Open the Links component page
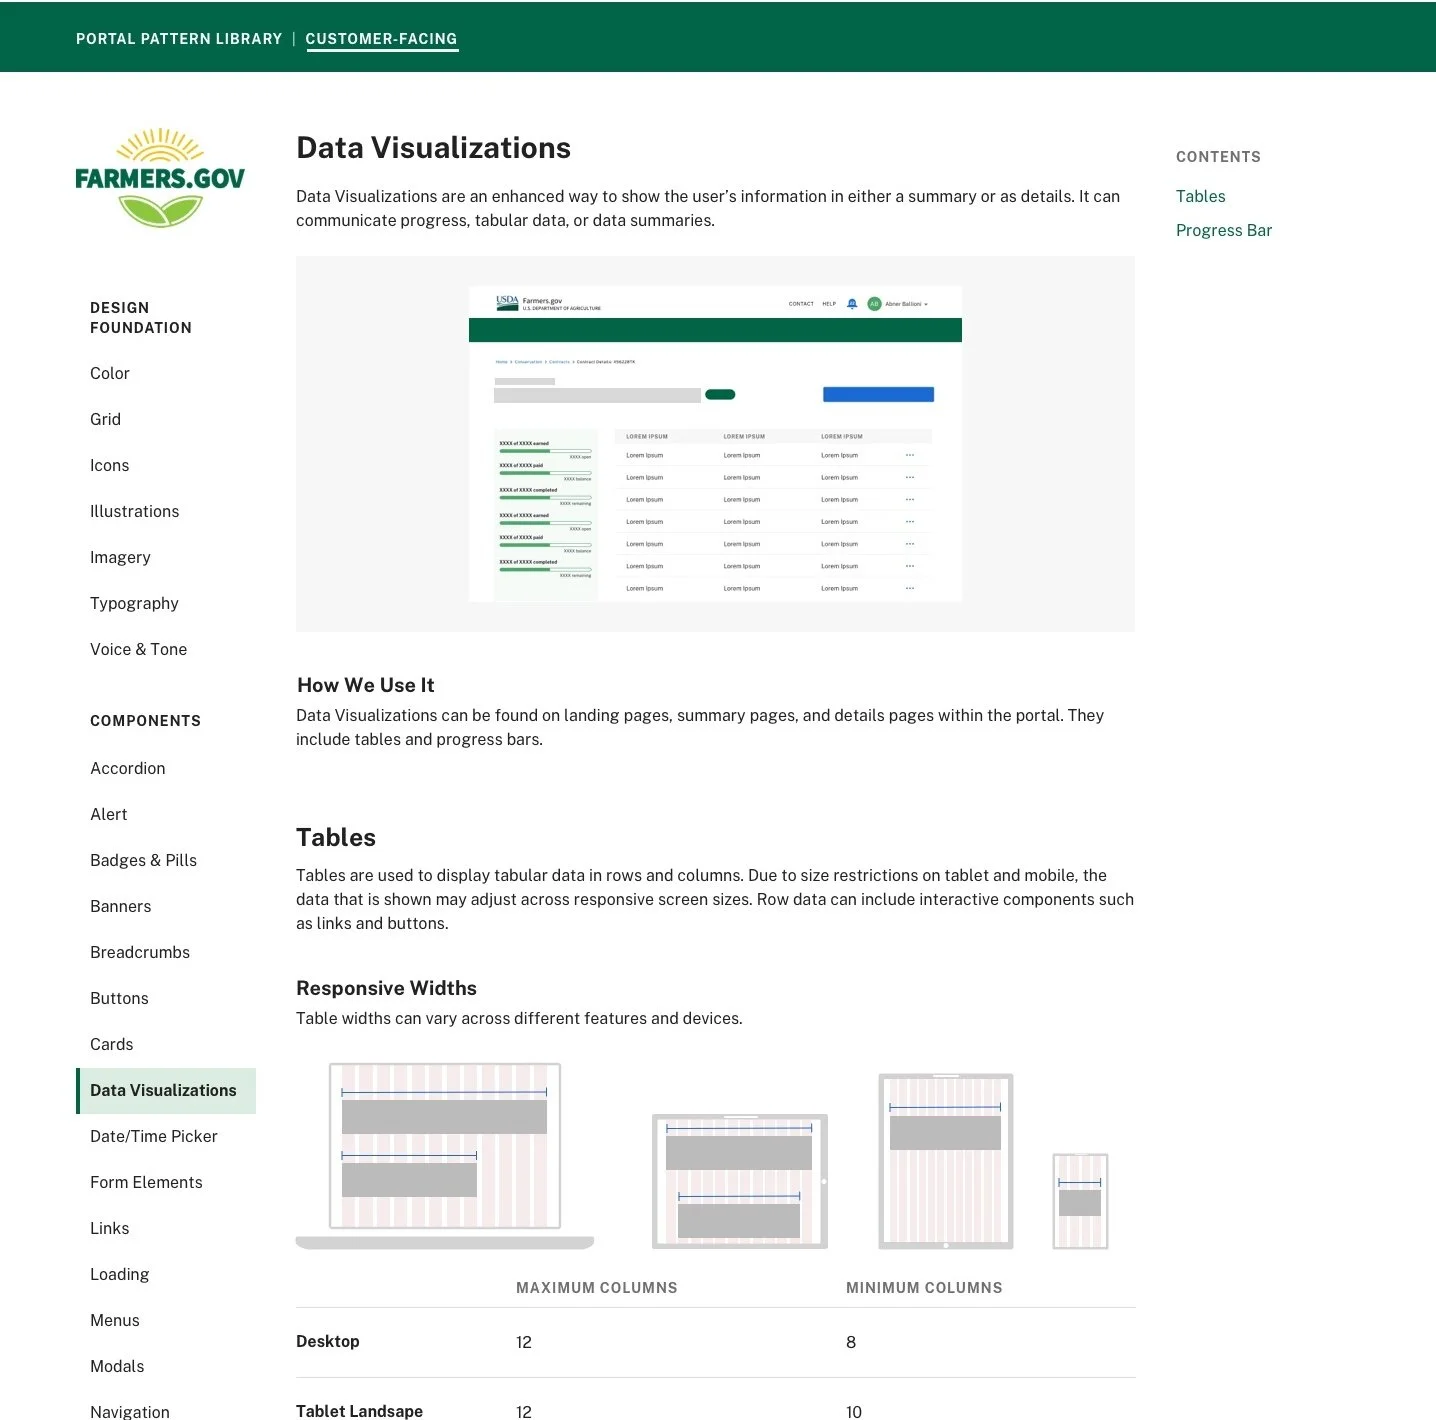This screenshot has width=1436, height=1420. (109, 1228)
